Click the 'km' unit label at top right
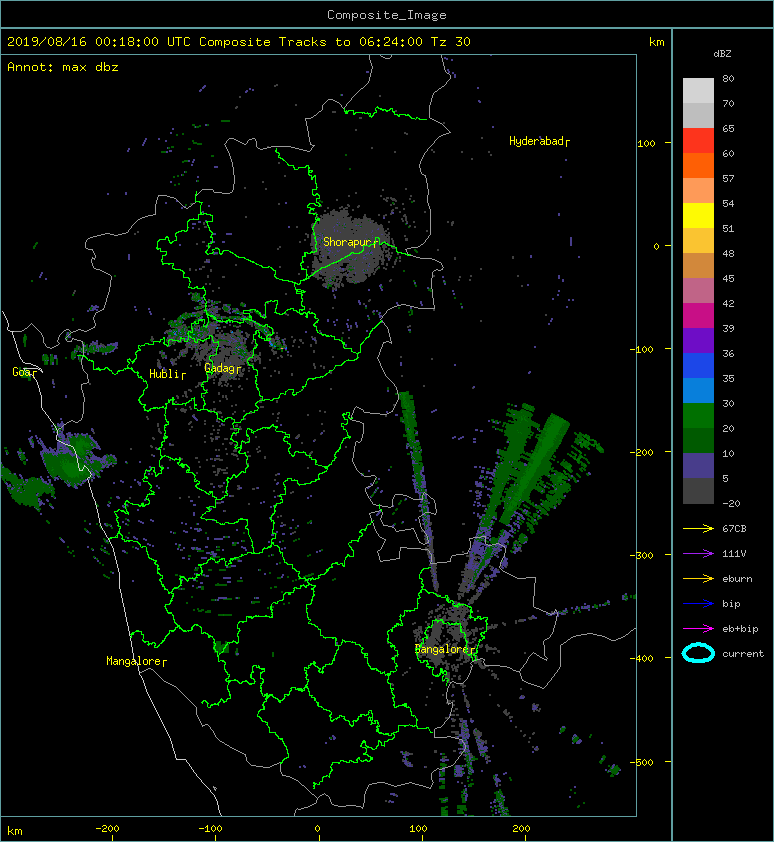This screenshot has width=774, height=842. (x=656, y=42)
